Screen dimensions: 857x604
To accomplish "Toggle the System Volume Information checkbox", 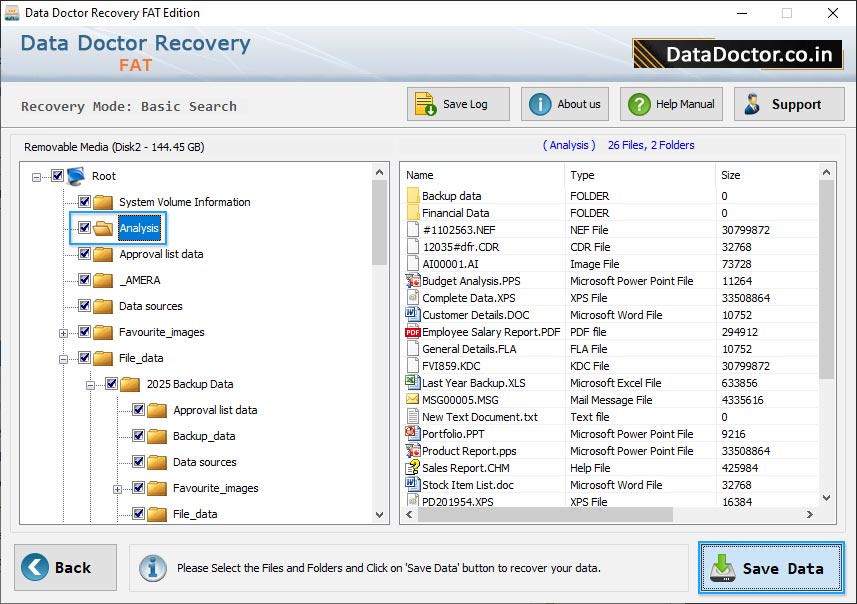I will pos(85,202).
